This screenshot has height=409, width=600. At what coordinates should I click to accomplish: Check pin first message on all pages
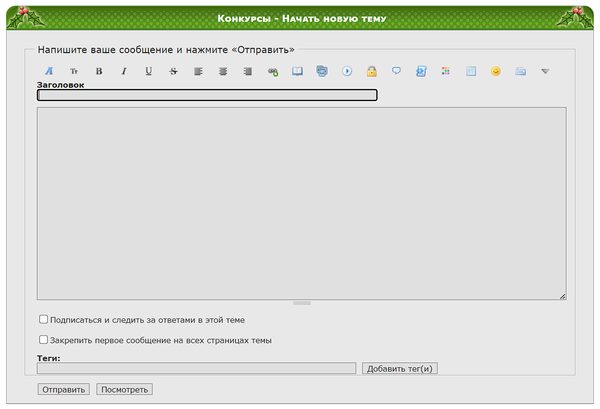click(43, 340)
